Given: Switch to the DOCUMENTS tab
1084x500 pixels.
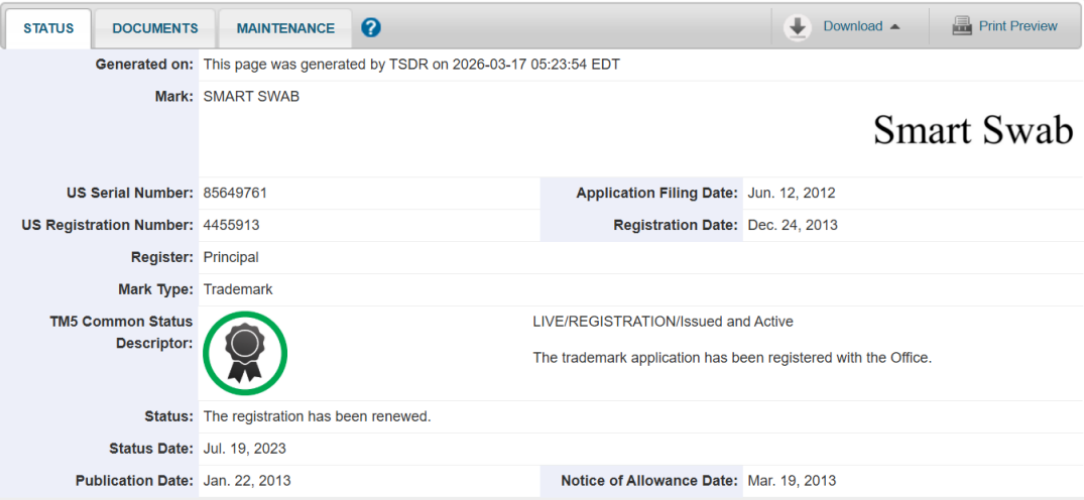Looking at the screenshot, I should click(155, 28).
